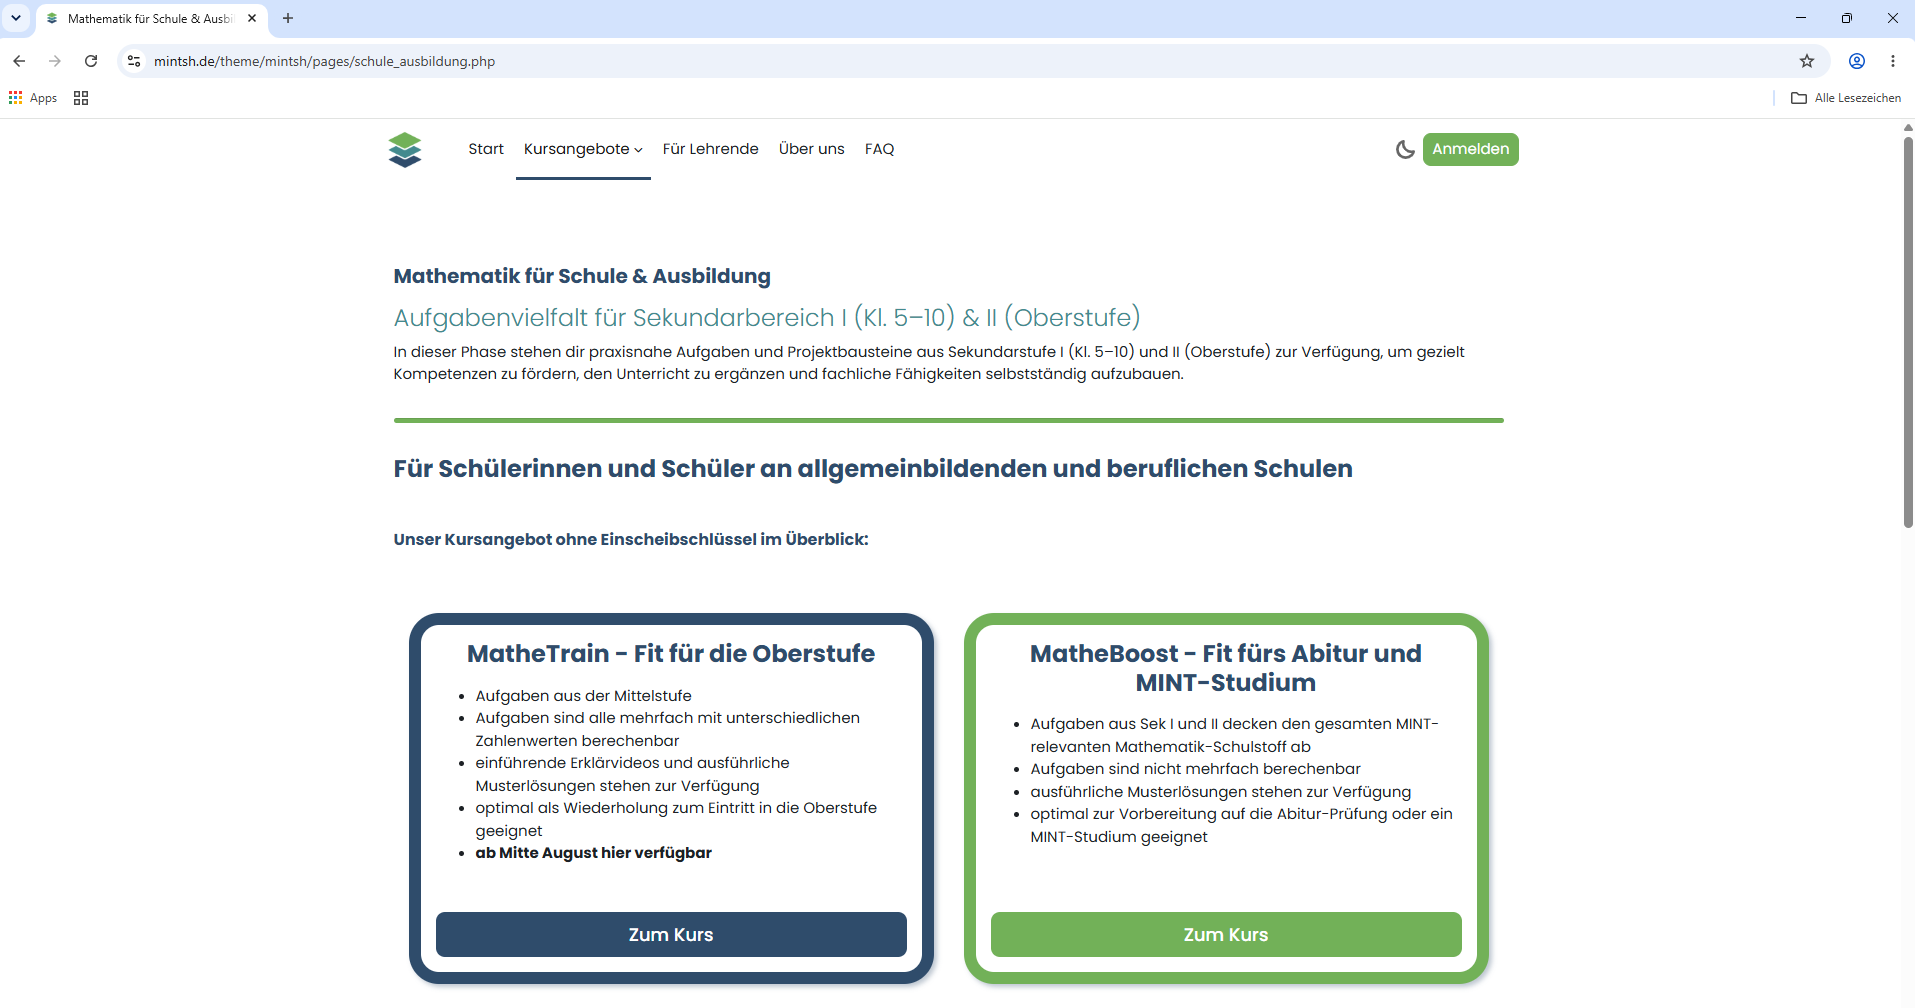This screenshot has width=1915, height=1008.
Task: Click the MatheTrain – Fit für die Oberstufe heading
Action: [671, 654]
